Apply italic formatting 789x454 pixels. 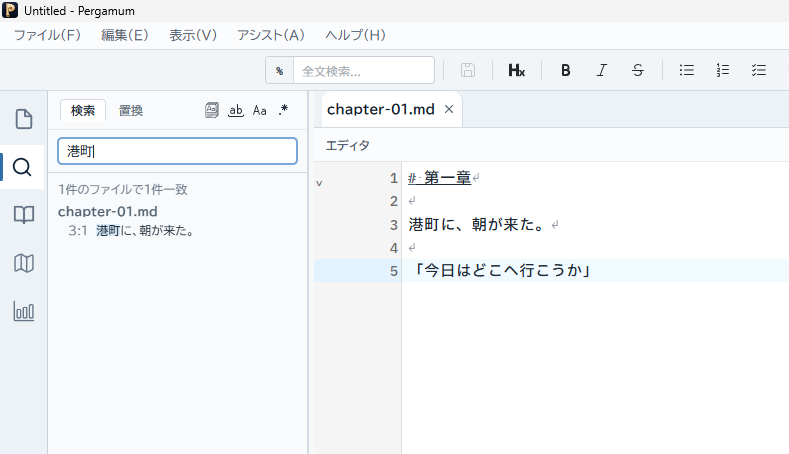coord(602,70)
